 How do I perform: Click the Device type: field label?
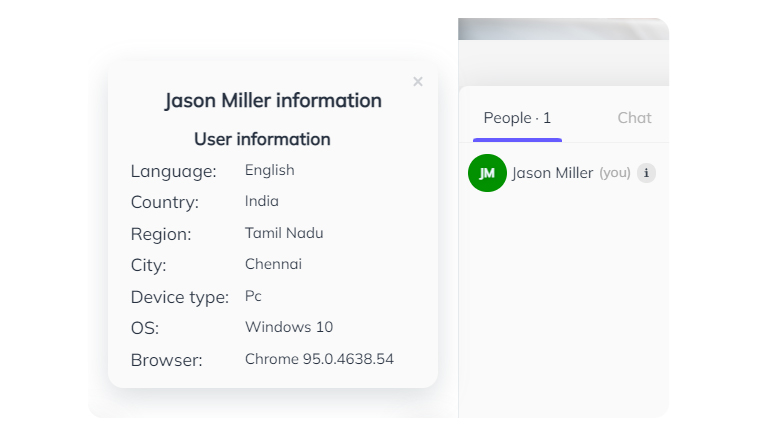[180, 298]
